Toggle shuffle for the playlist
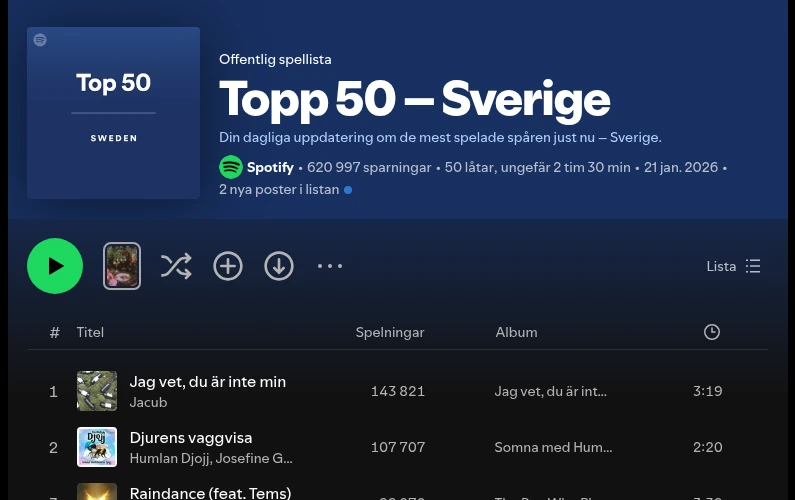Viewport: 795px width, 500px height. point(176,266)
